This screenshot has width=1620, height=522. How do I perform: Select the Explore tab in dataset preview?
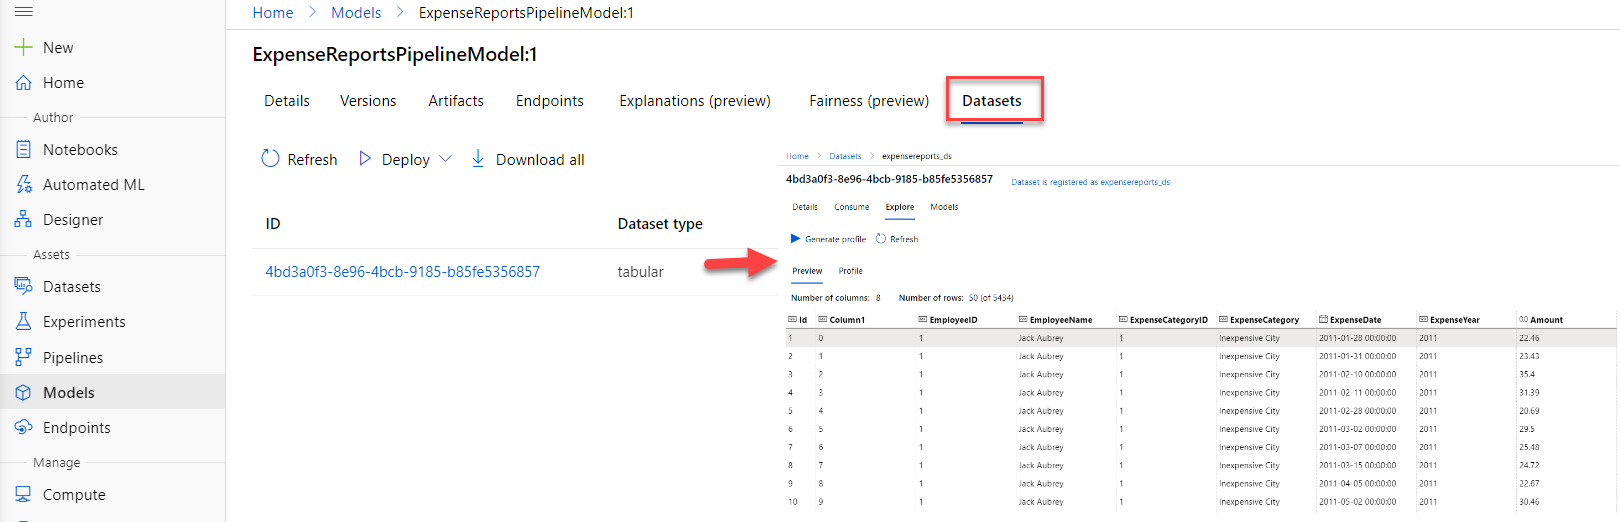[900, 207]
